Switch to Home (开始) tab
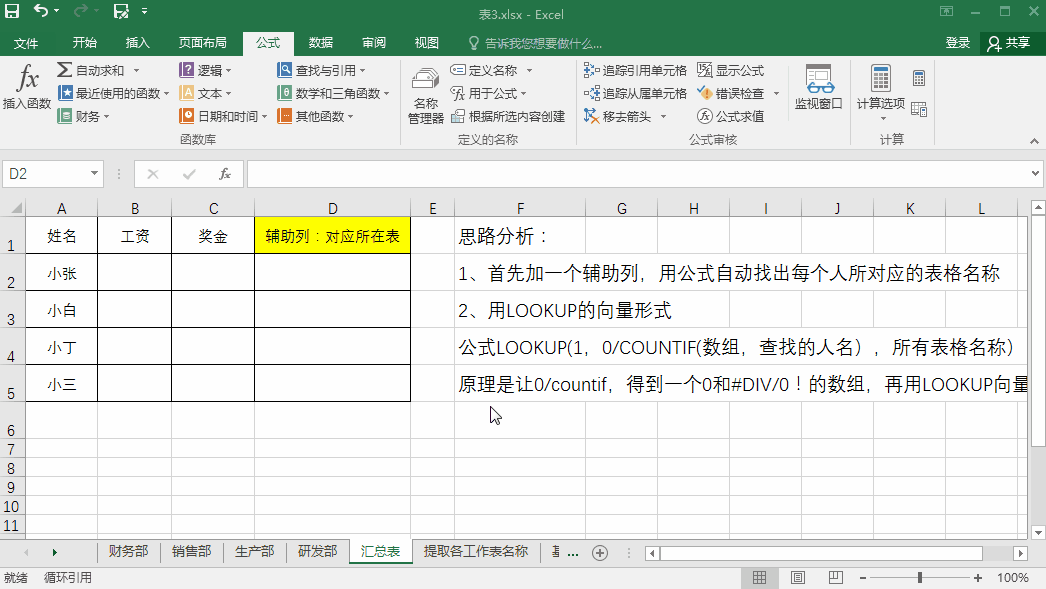 pyautogui.click(x=85, y=43)
